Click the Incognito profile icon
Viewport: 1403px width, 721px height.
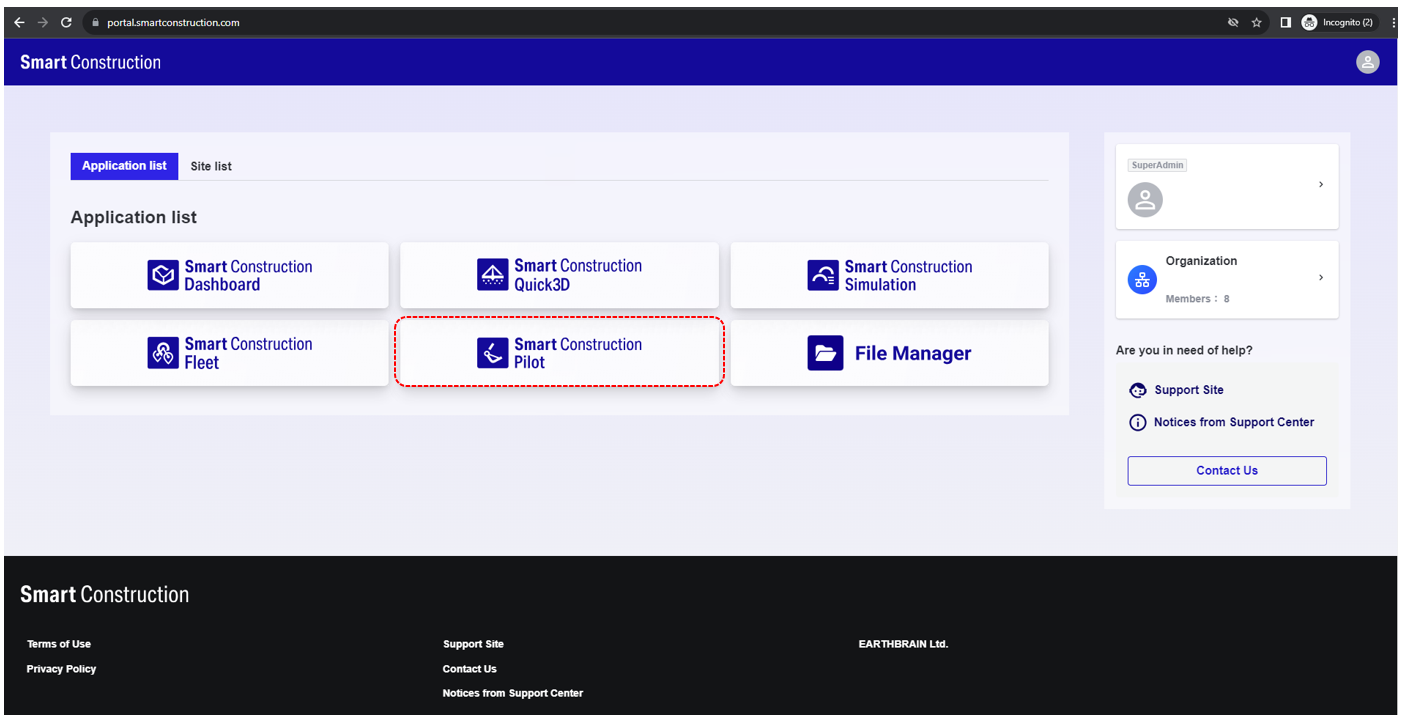pos(1309,22)
